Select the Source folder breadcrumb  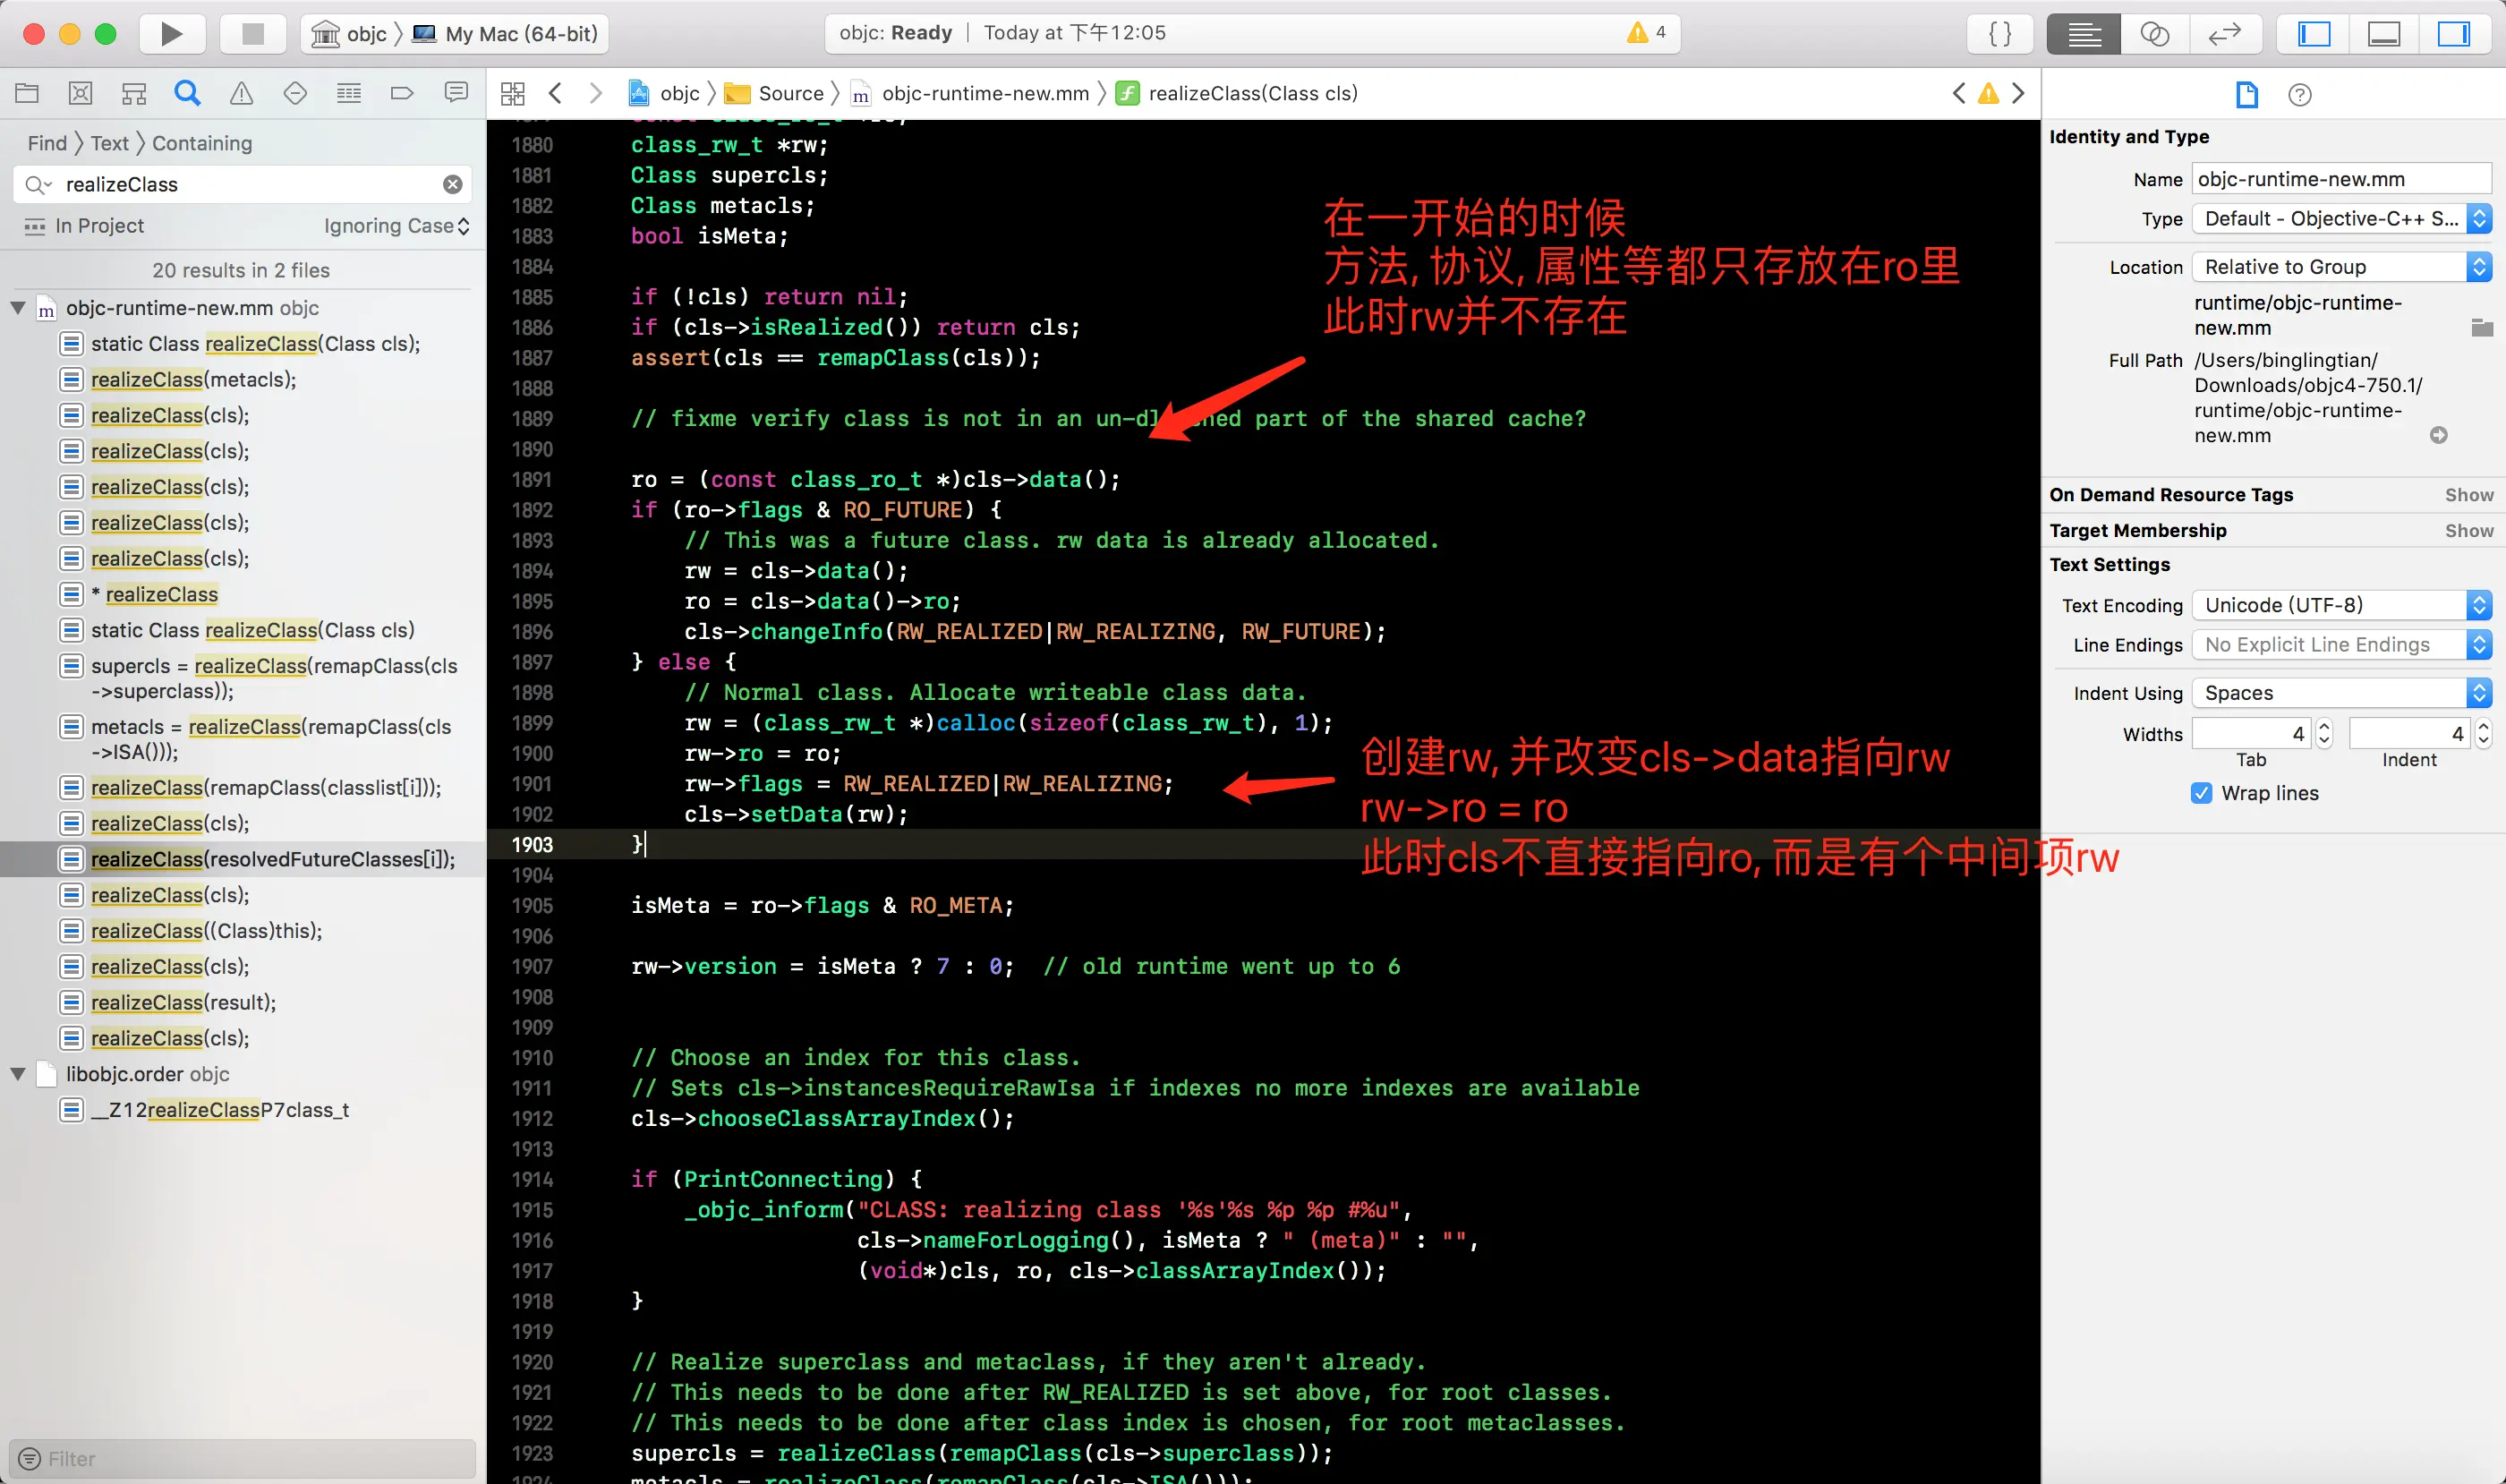click(x=789, y=94)
